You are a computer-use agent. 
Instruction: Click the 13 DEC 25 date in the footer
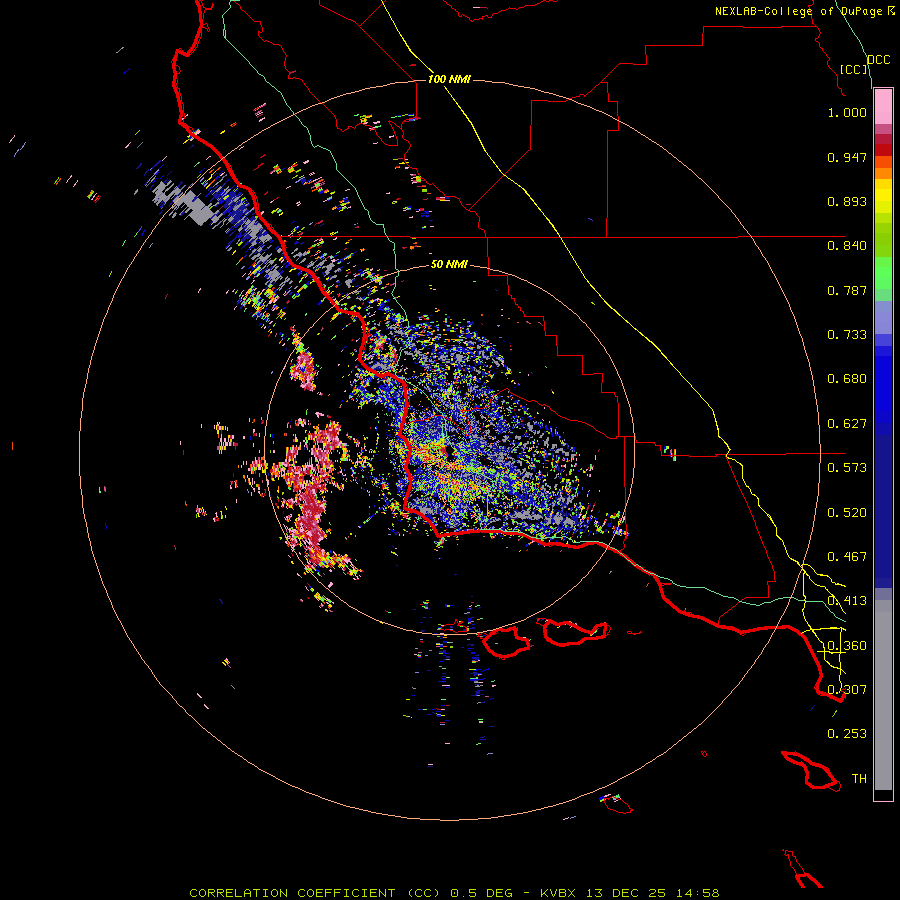coord(626,893)
